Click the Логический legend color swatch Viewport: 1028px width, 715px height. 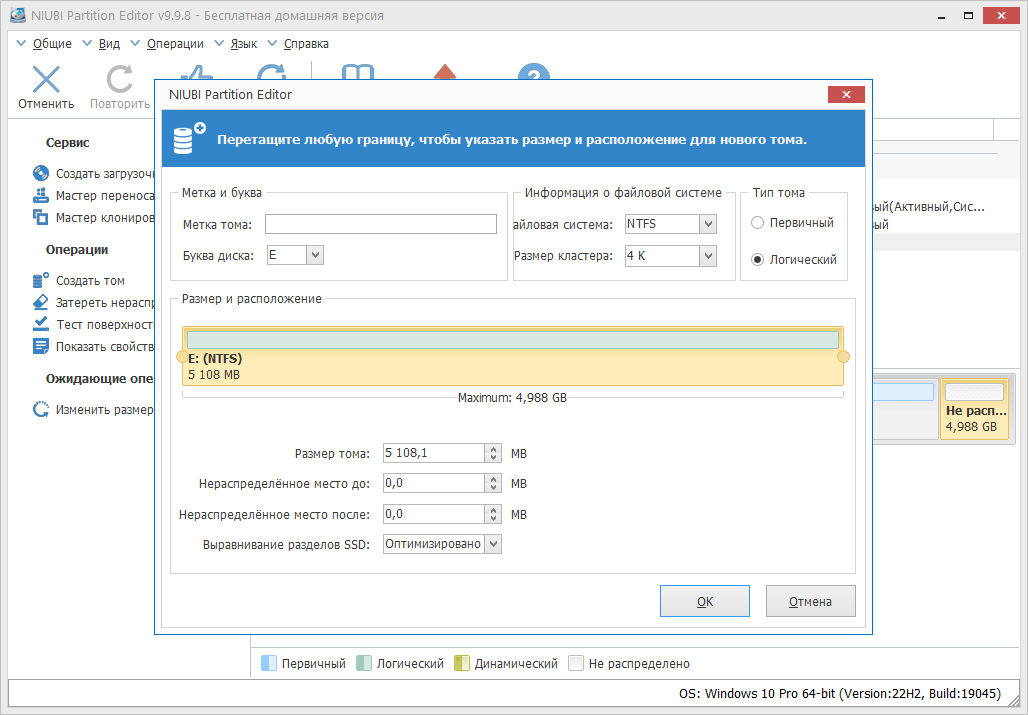coord(364,663)
